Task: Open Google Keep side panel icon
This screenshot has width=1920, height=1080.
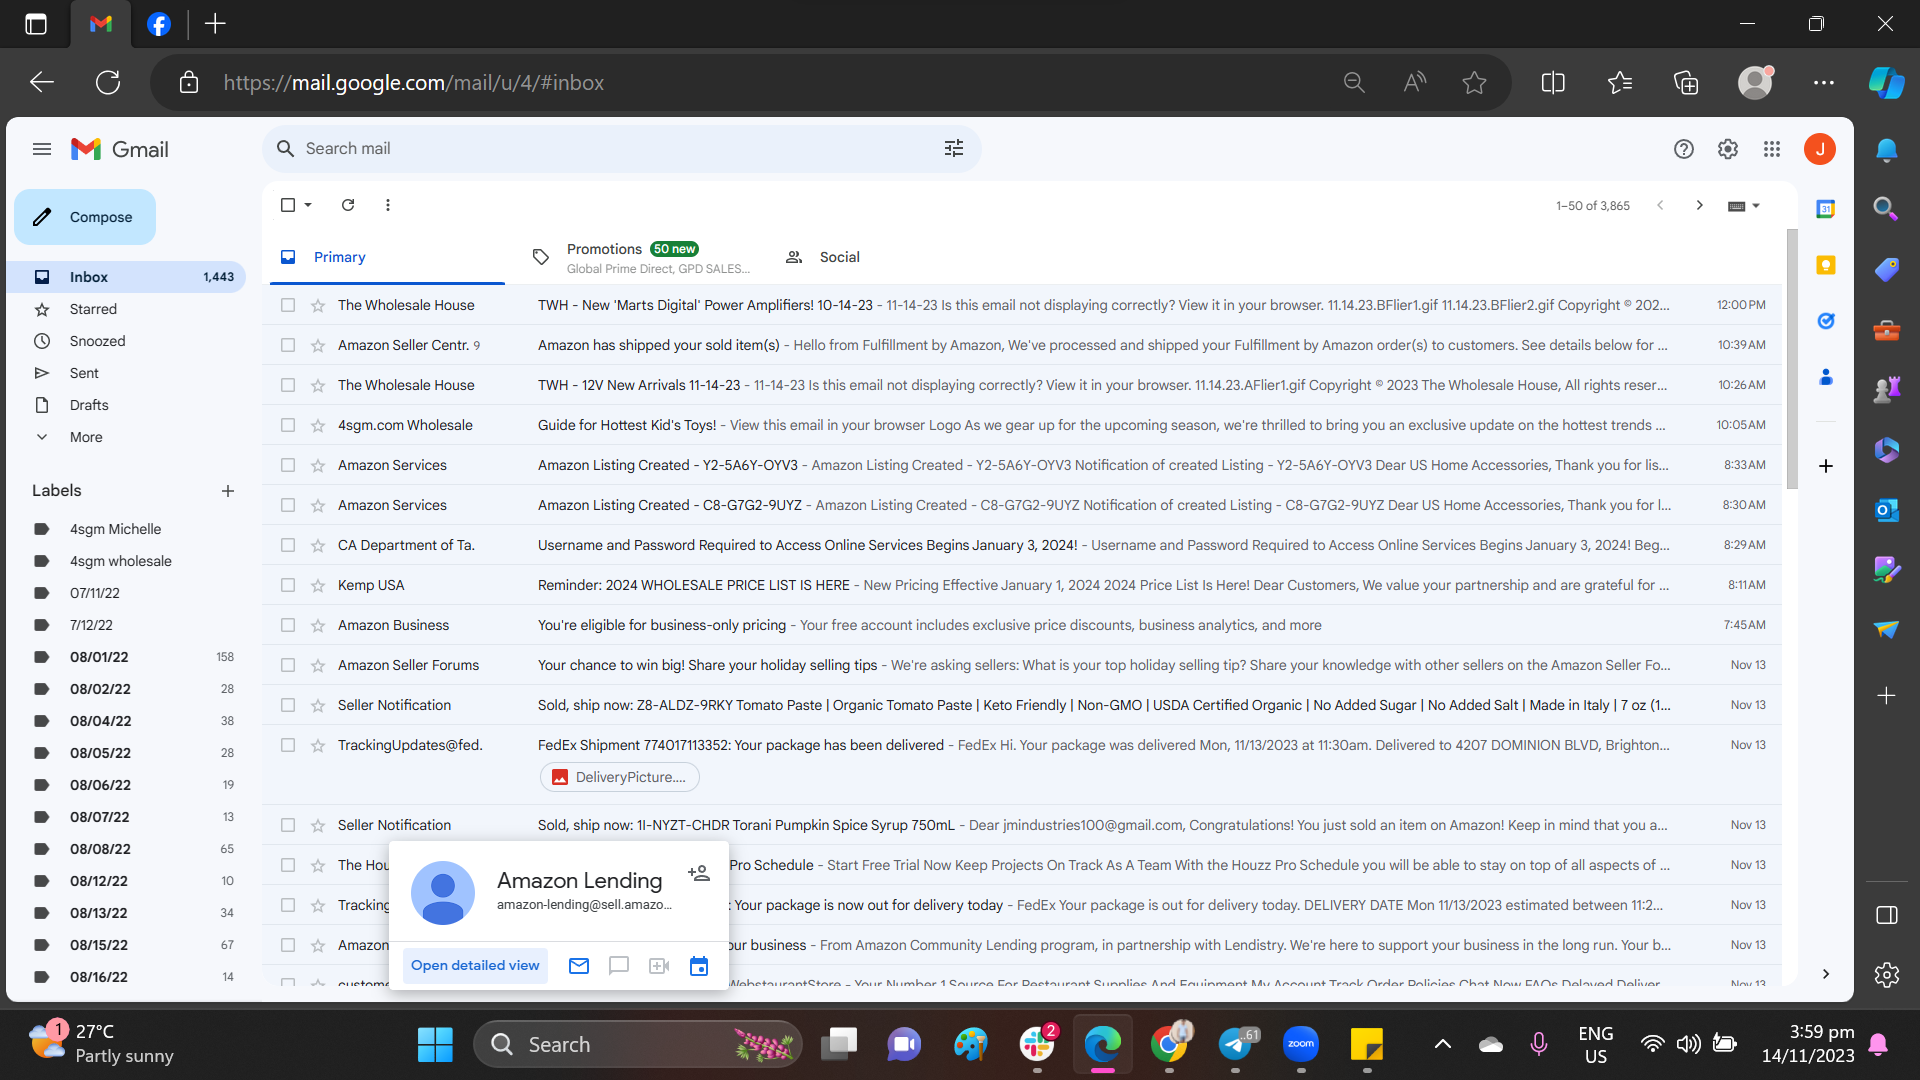Action: coord(1826,265)
